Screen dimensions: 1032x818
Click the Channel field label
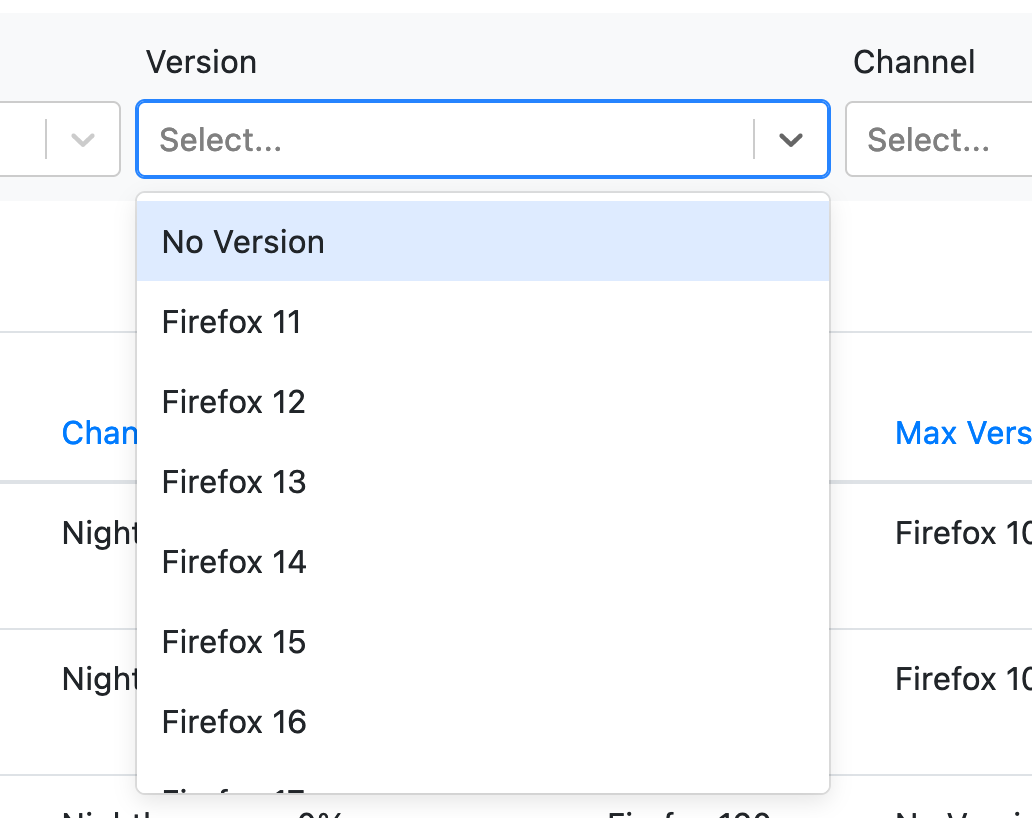tap(913, 62)
